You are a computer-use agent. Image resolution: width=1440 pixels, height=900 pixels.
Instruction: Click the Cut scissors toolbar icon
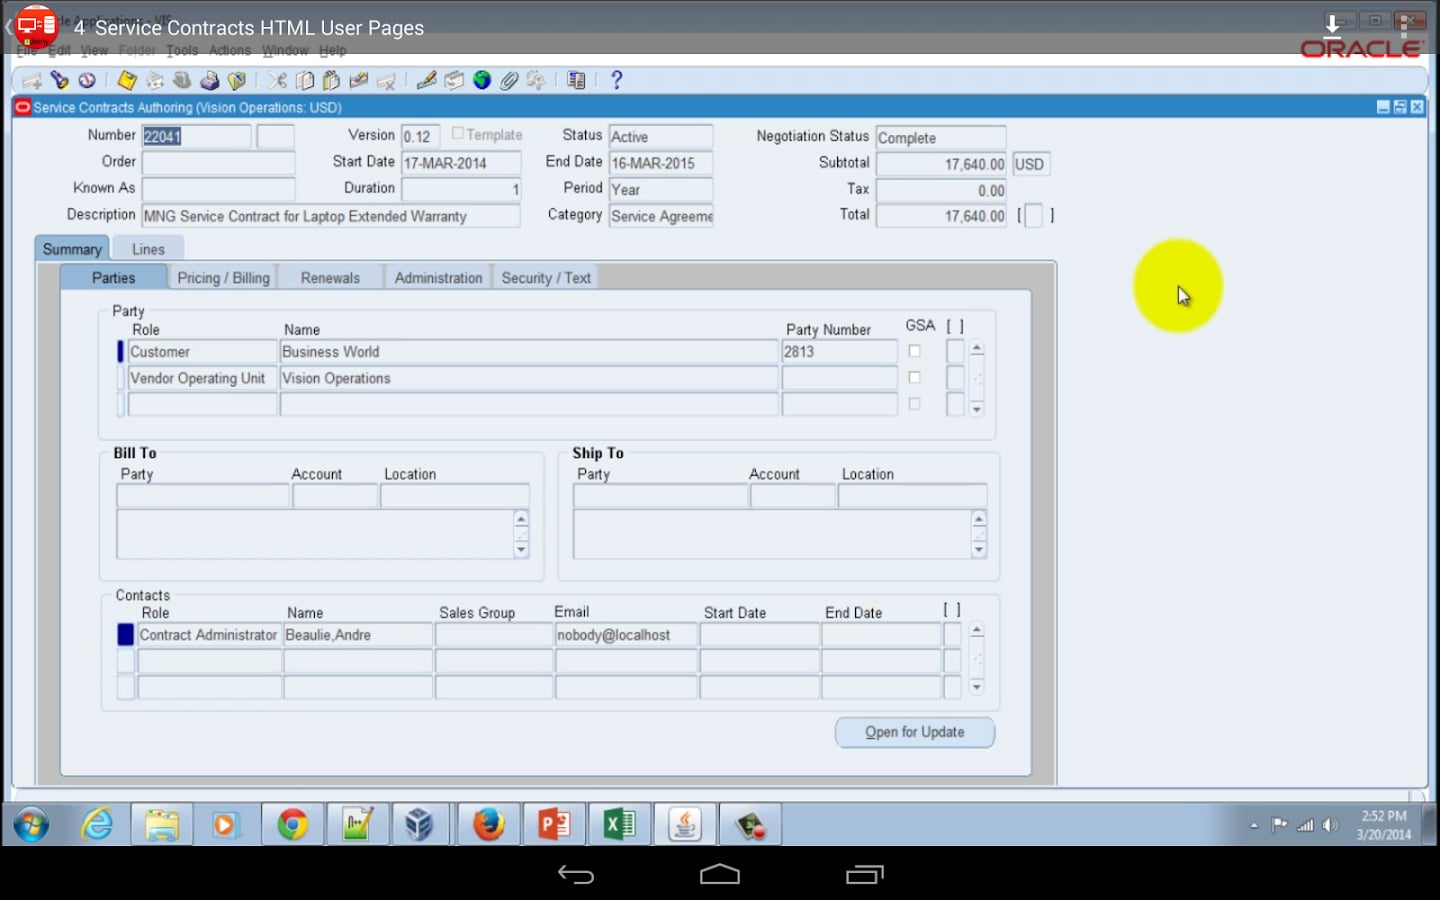pos(277,80)
